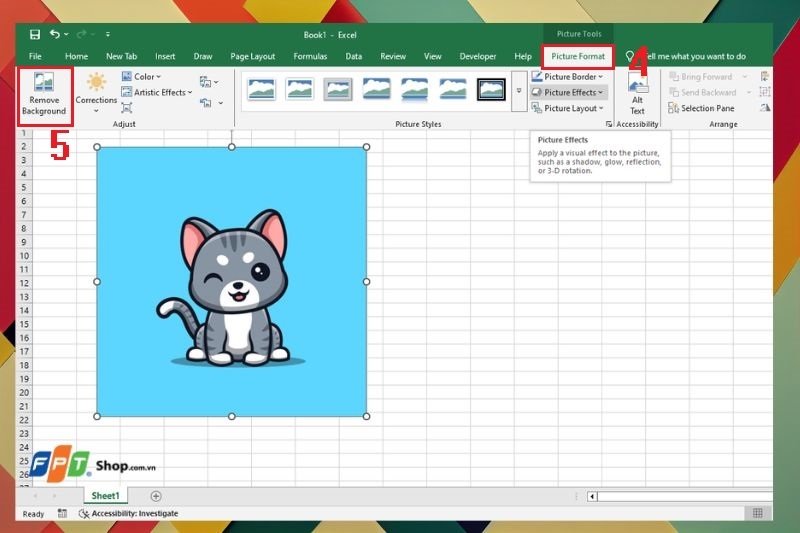Viewport: 800px width, 533px height.
Task: Click the Redo arrow
Action: pos(81,34)
